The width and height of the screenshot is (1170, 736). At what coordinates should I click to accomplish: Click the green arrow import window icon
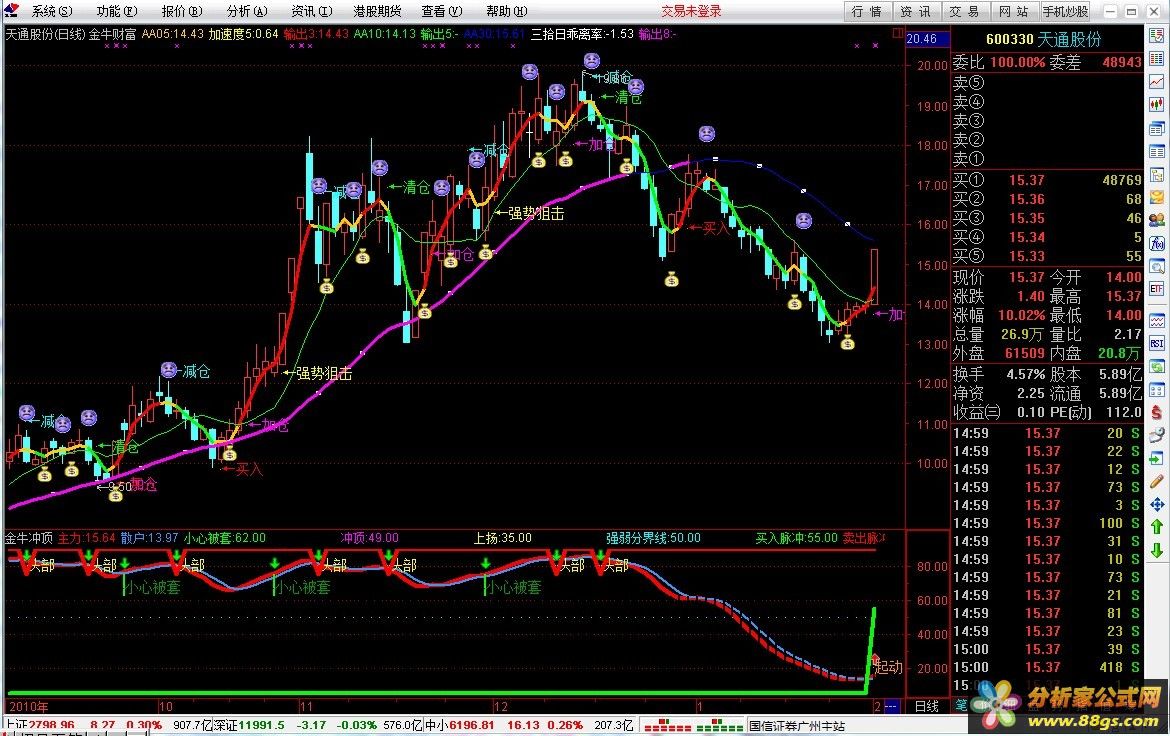coord(1157,458)
